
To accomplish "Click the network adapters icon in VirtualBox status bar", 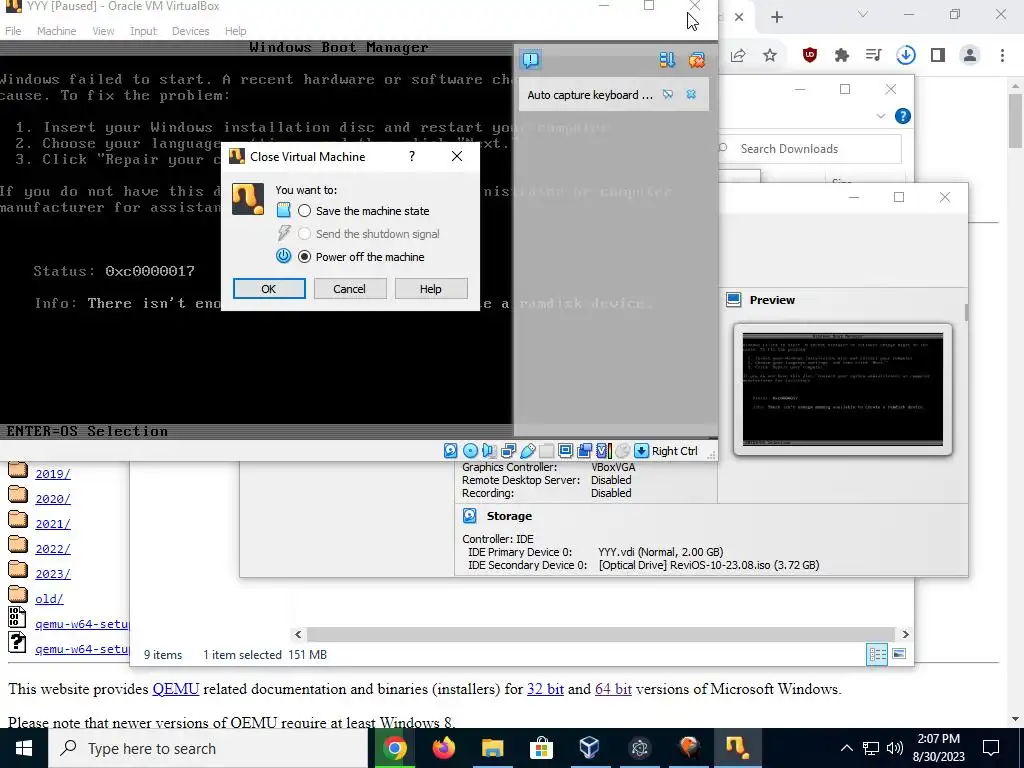I will coord(509,451).
